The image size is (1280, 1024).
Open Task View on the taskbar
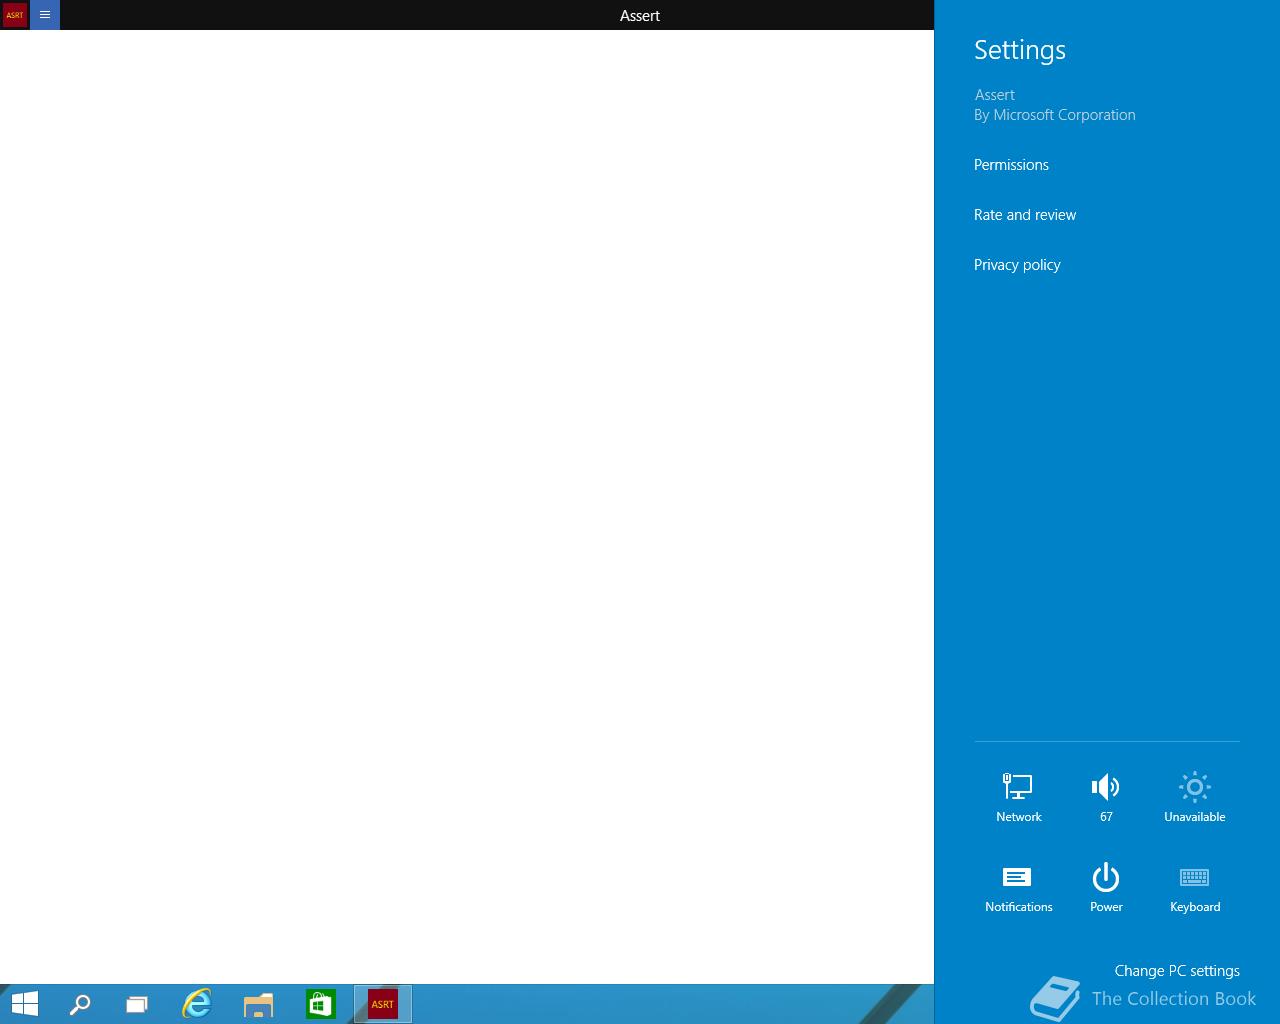point(137,1004)
